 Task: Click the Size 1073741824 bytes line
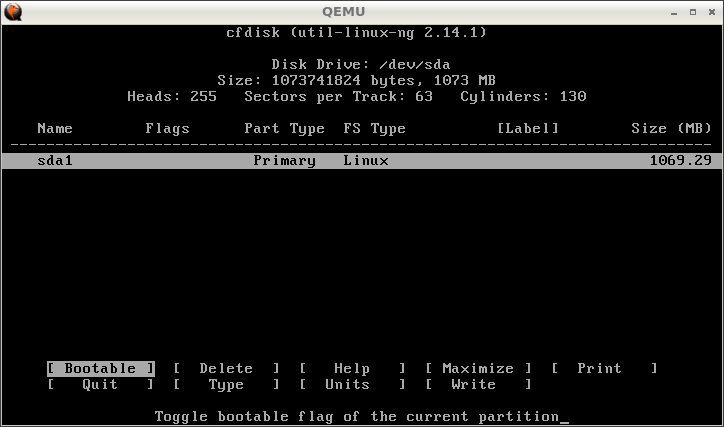356,80
